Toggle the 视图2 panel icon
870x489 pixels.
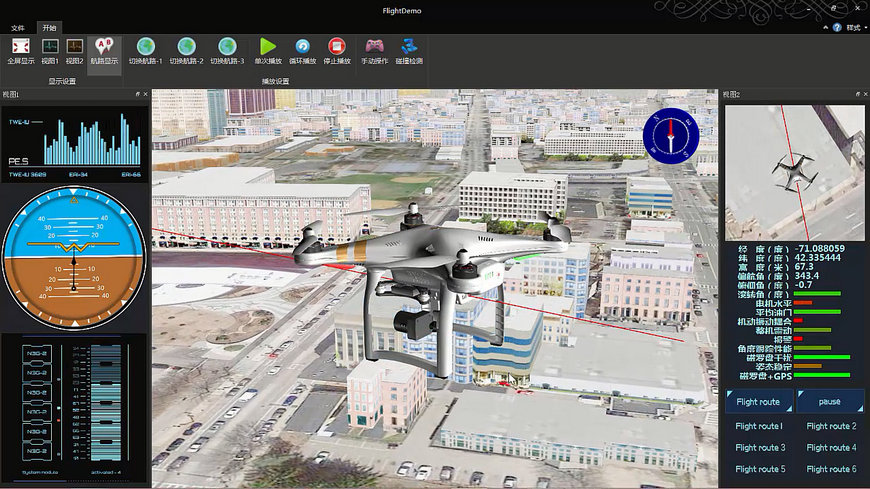[x=74, y=46]
